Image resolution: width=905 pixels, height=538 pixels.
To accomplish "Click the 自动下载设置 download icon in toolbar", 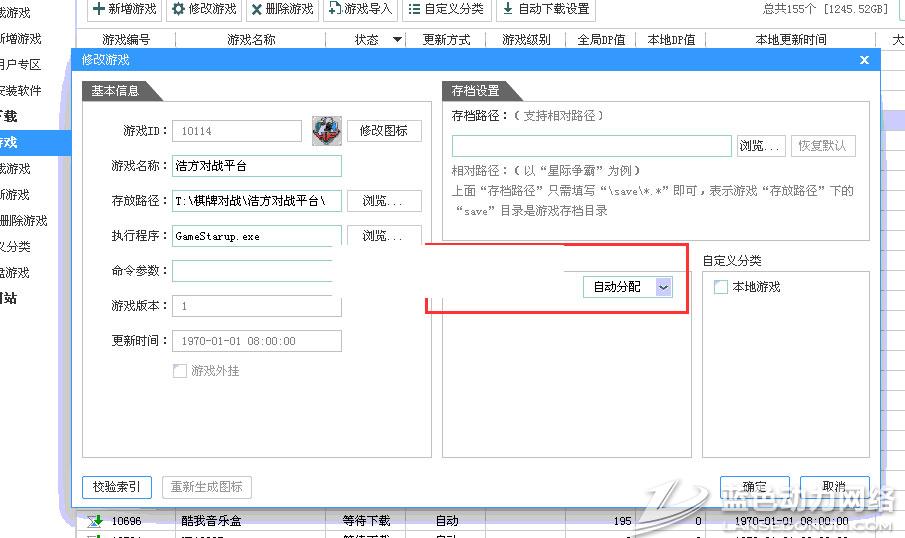I will [x=508, y=9].
